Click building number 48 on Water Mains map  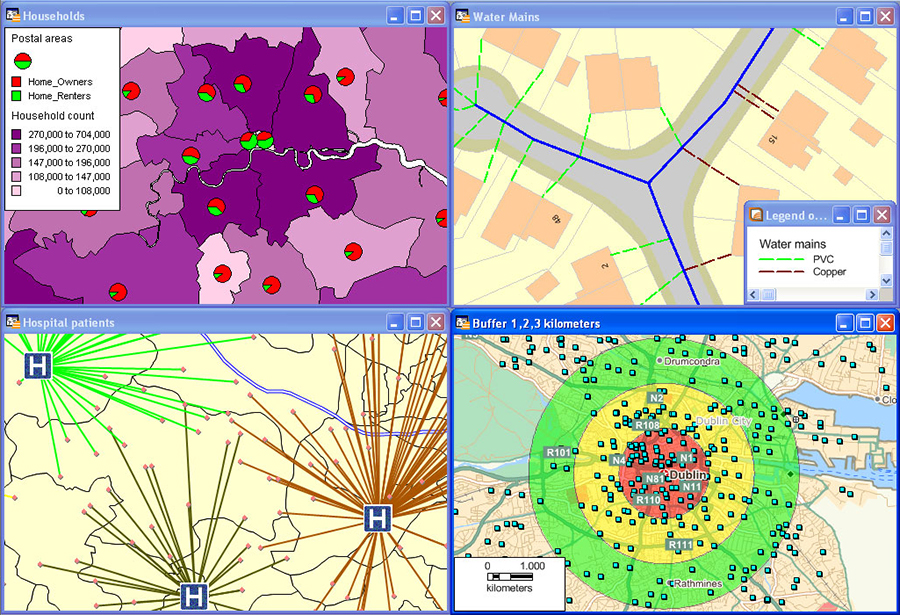tap(556, 219)
